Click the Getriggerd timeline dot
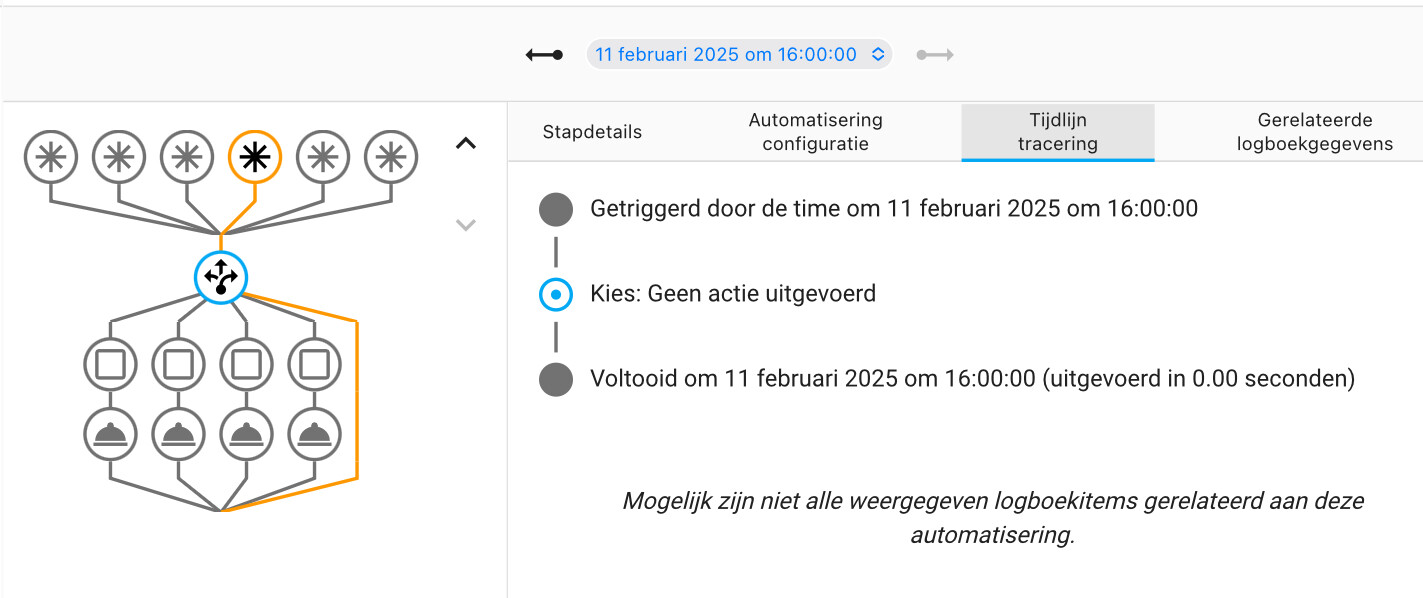 pyautogui.click(x=556, y=210)
